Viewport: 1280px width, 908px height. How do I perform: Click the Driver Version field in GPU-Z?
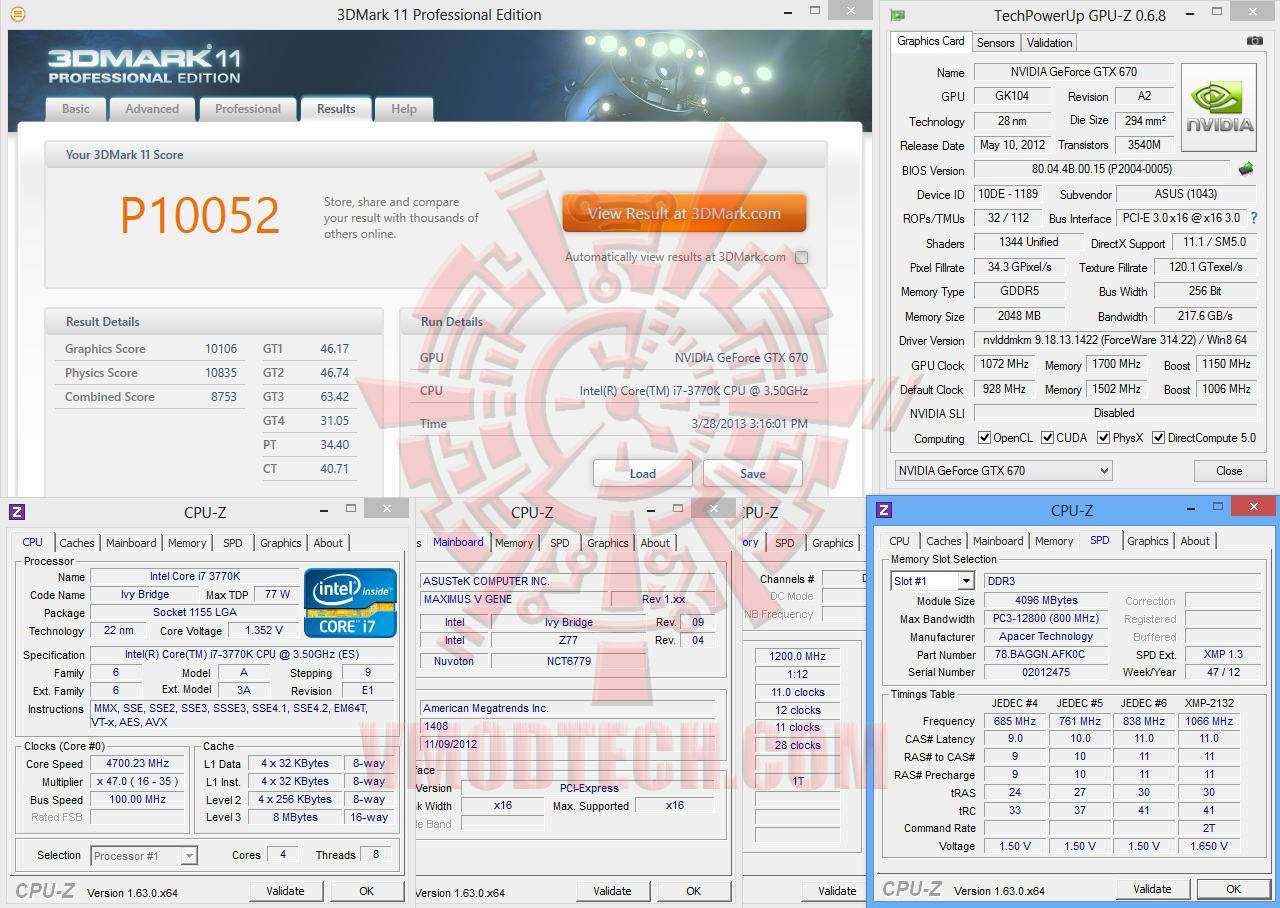pos(1115,340)
